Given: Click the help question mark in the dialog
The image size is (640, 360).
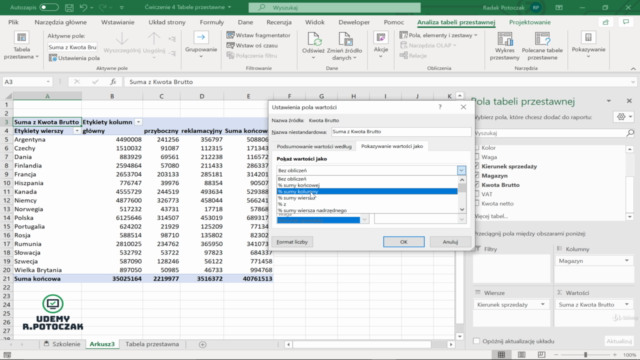Looking at the screenshot, I should click(440, 107).
